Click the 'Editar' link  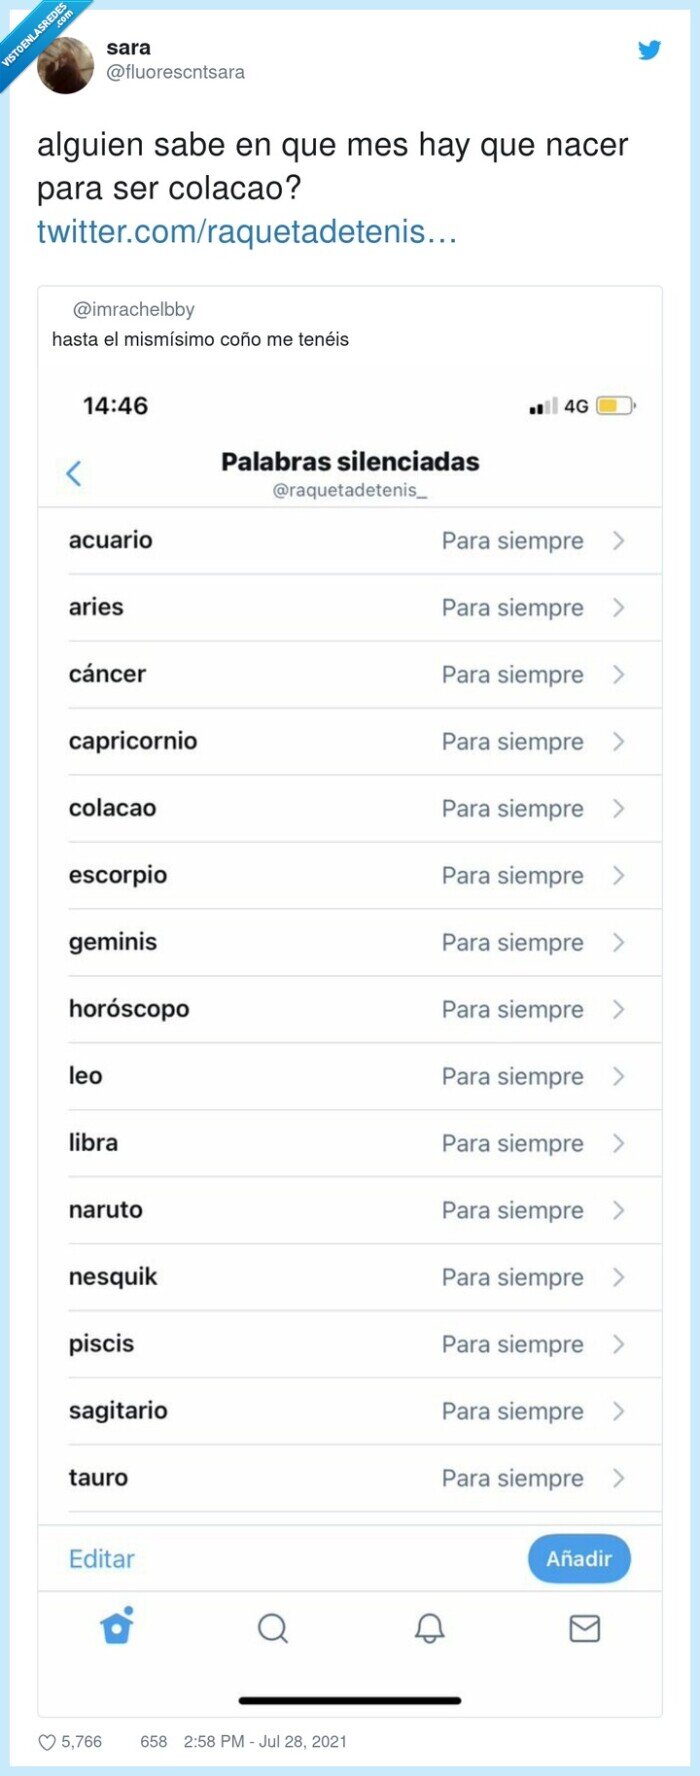[x=101, y=1558]
